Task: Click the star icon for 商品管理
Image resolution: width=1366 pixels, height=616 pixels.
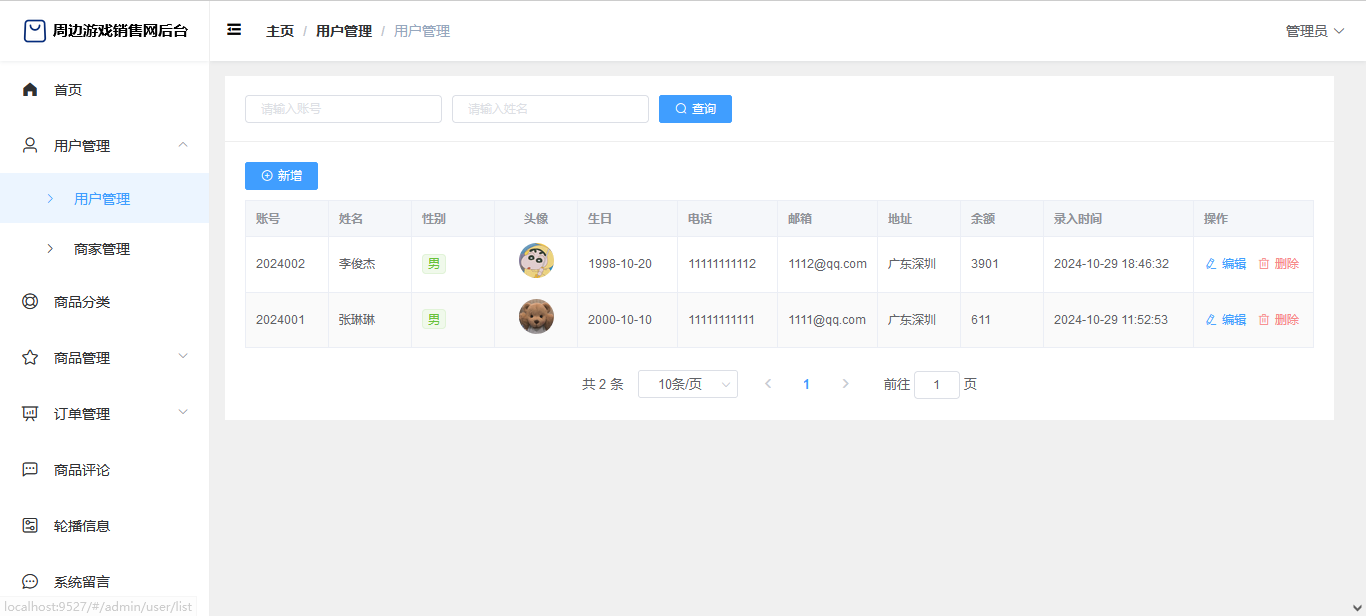Action: [30, 358]
